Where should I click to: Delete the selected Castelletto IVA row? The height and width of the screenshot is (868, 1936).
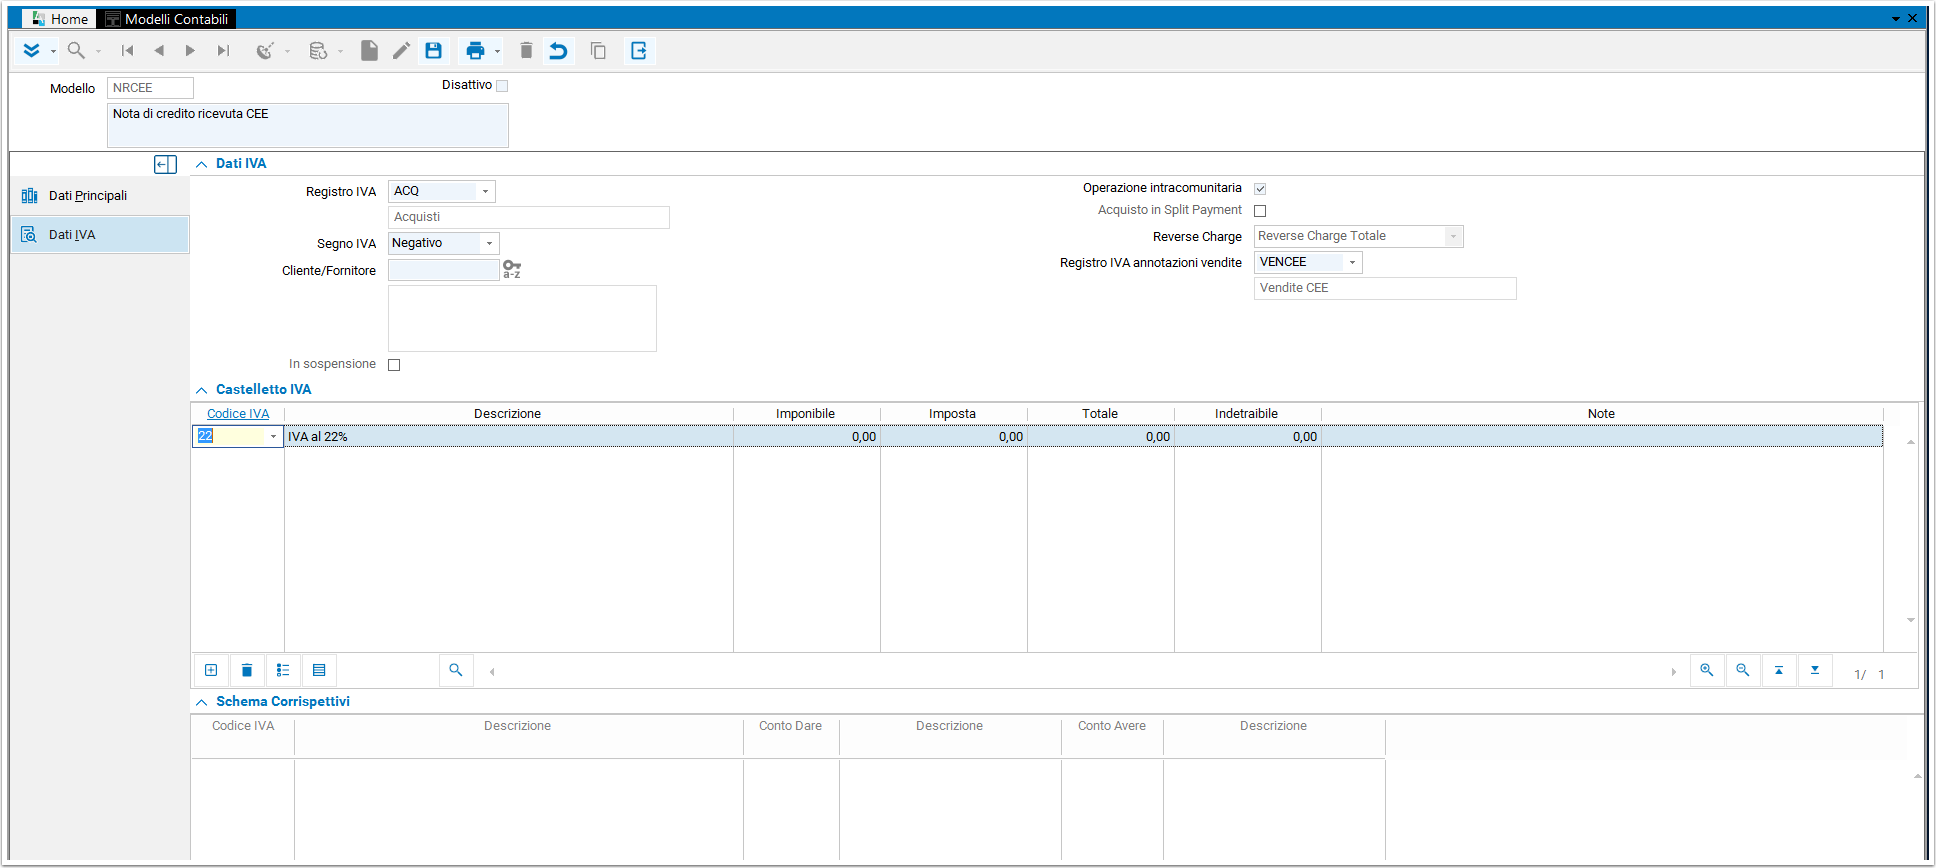(247, 670)
